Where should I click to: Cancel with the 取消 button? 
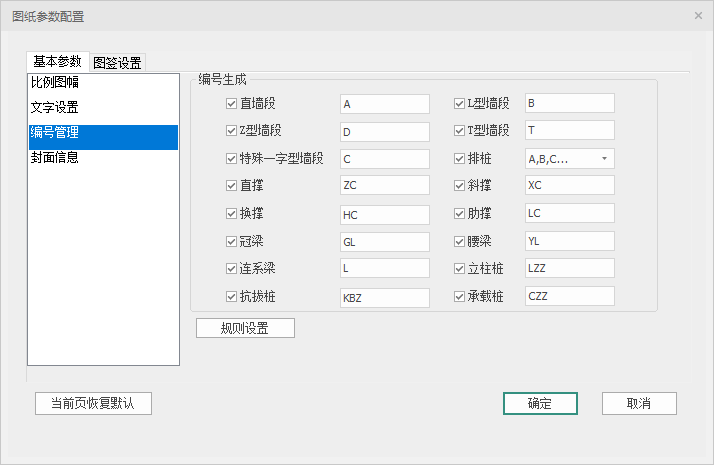click(639, 403)
